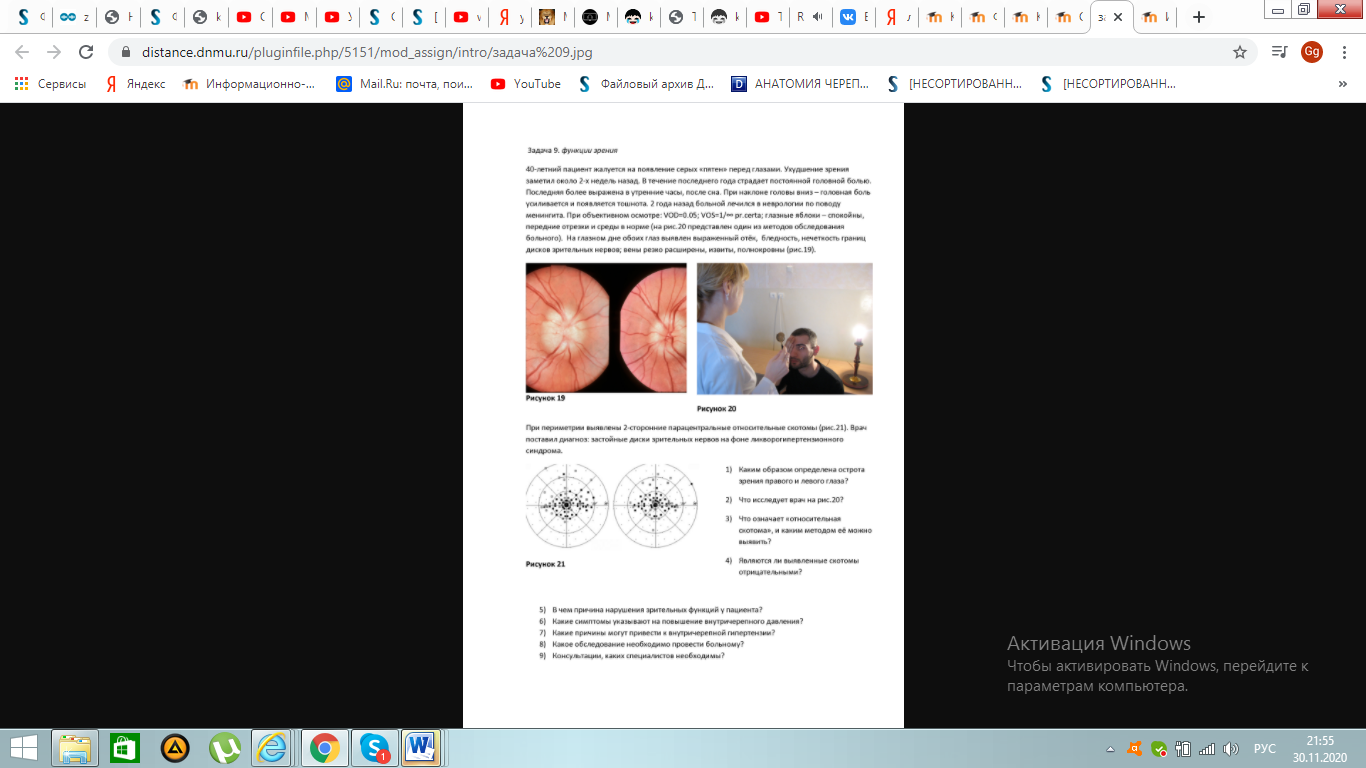Open the YouTube bookmark
The height and width of the screenshot is (768, 1366).
point(526,84)
